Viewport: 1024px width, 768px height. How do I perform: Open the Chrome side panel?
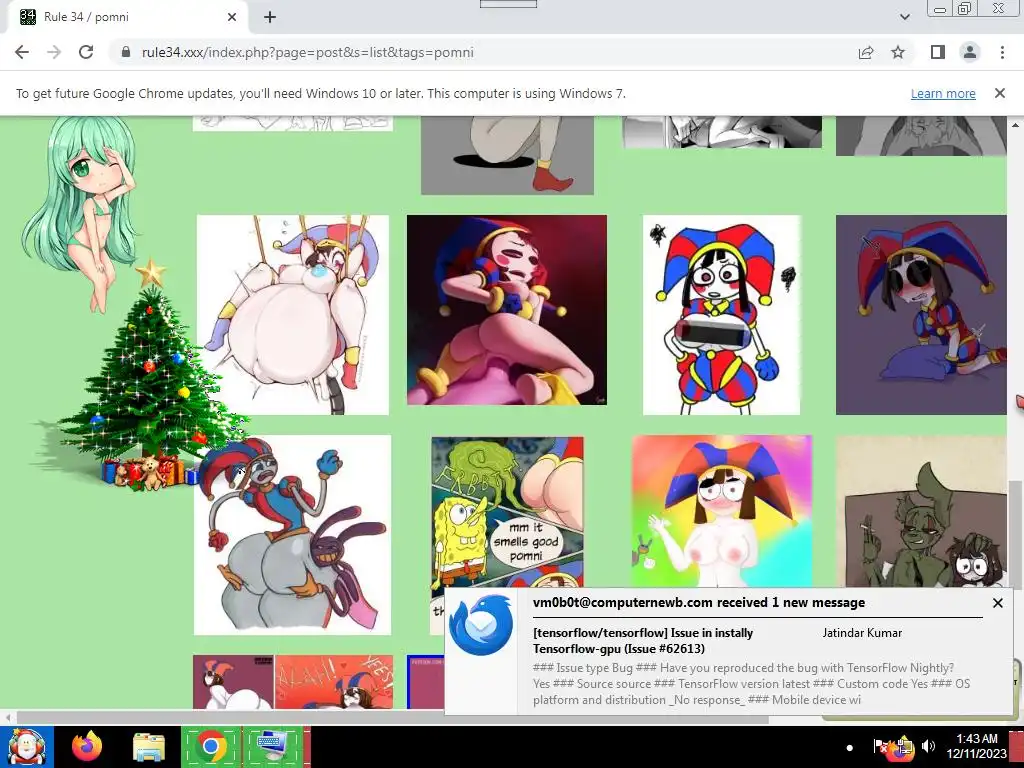coord(938,52)
